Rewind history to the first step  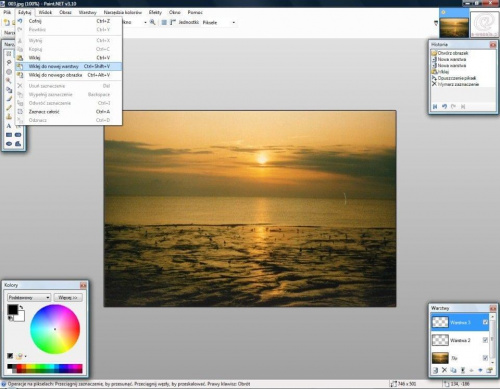pos(435,107)
